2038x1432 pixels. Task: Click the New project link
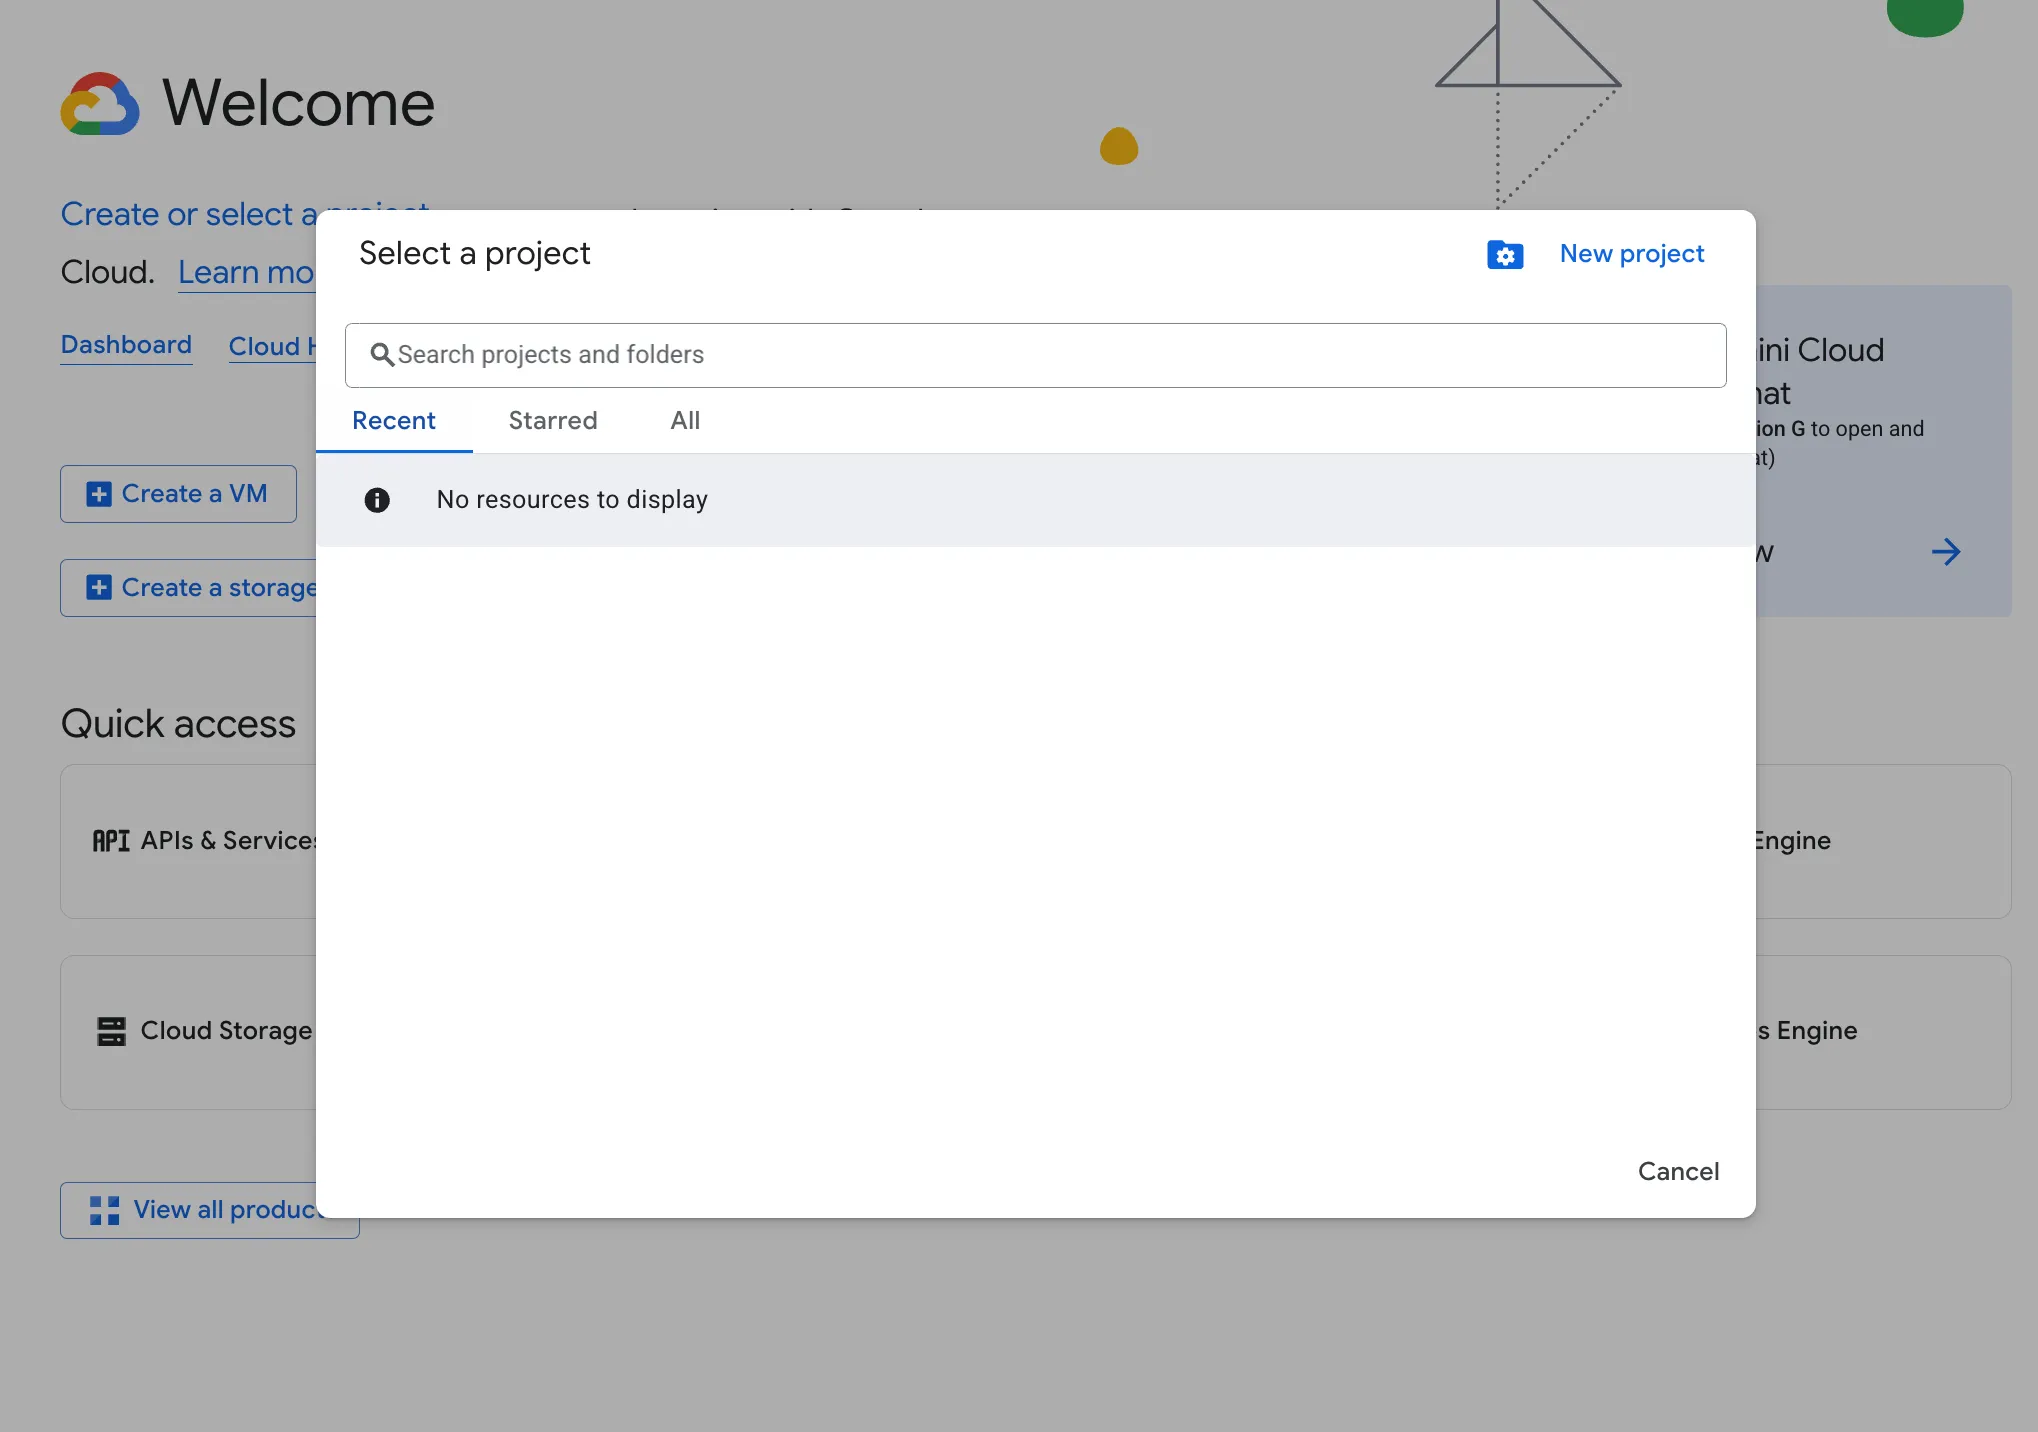(x=1632, y=253)
